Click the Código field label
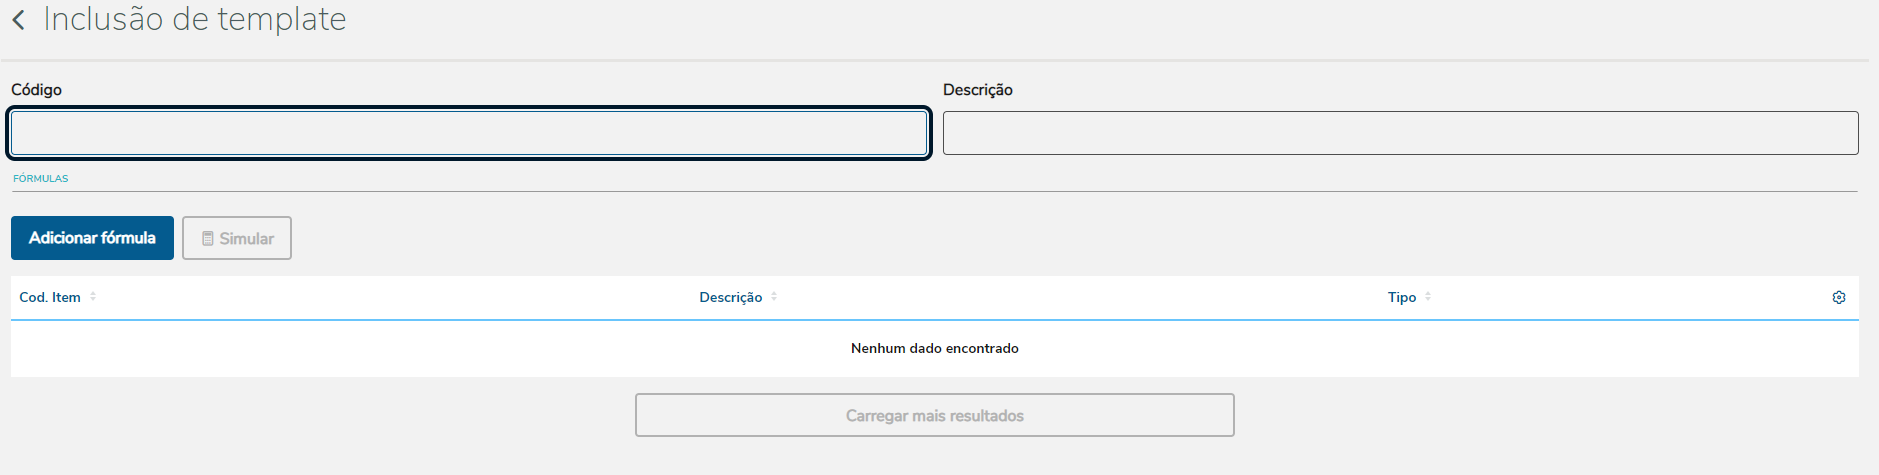1879x475 pixels. [x=37, y=90]
